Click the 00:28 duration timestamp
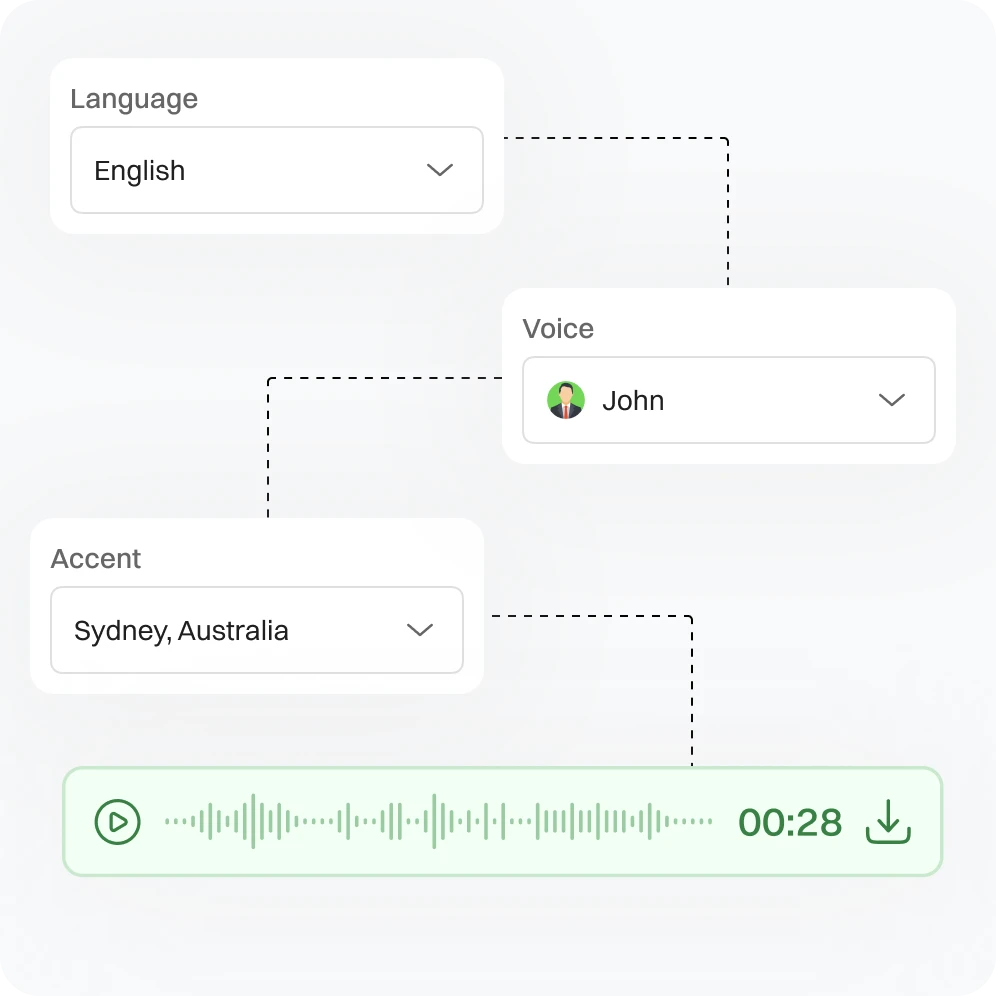Screen dimensions: 996x996 coord(790,823)
